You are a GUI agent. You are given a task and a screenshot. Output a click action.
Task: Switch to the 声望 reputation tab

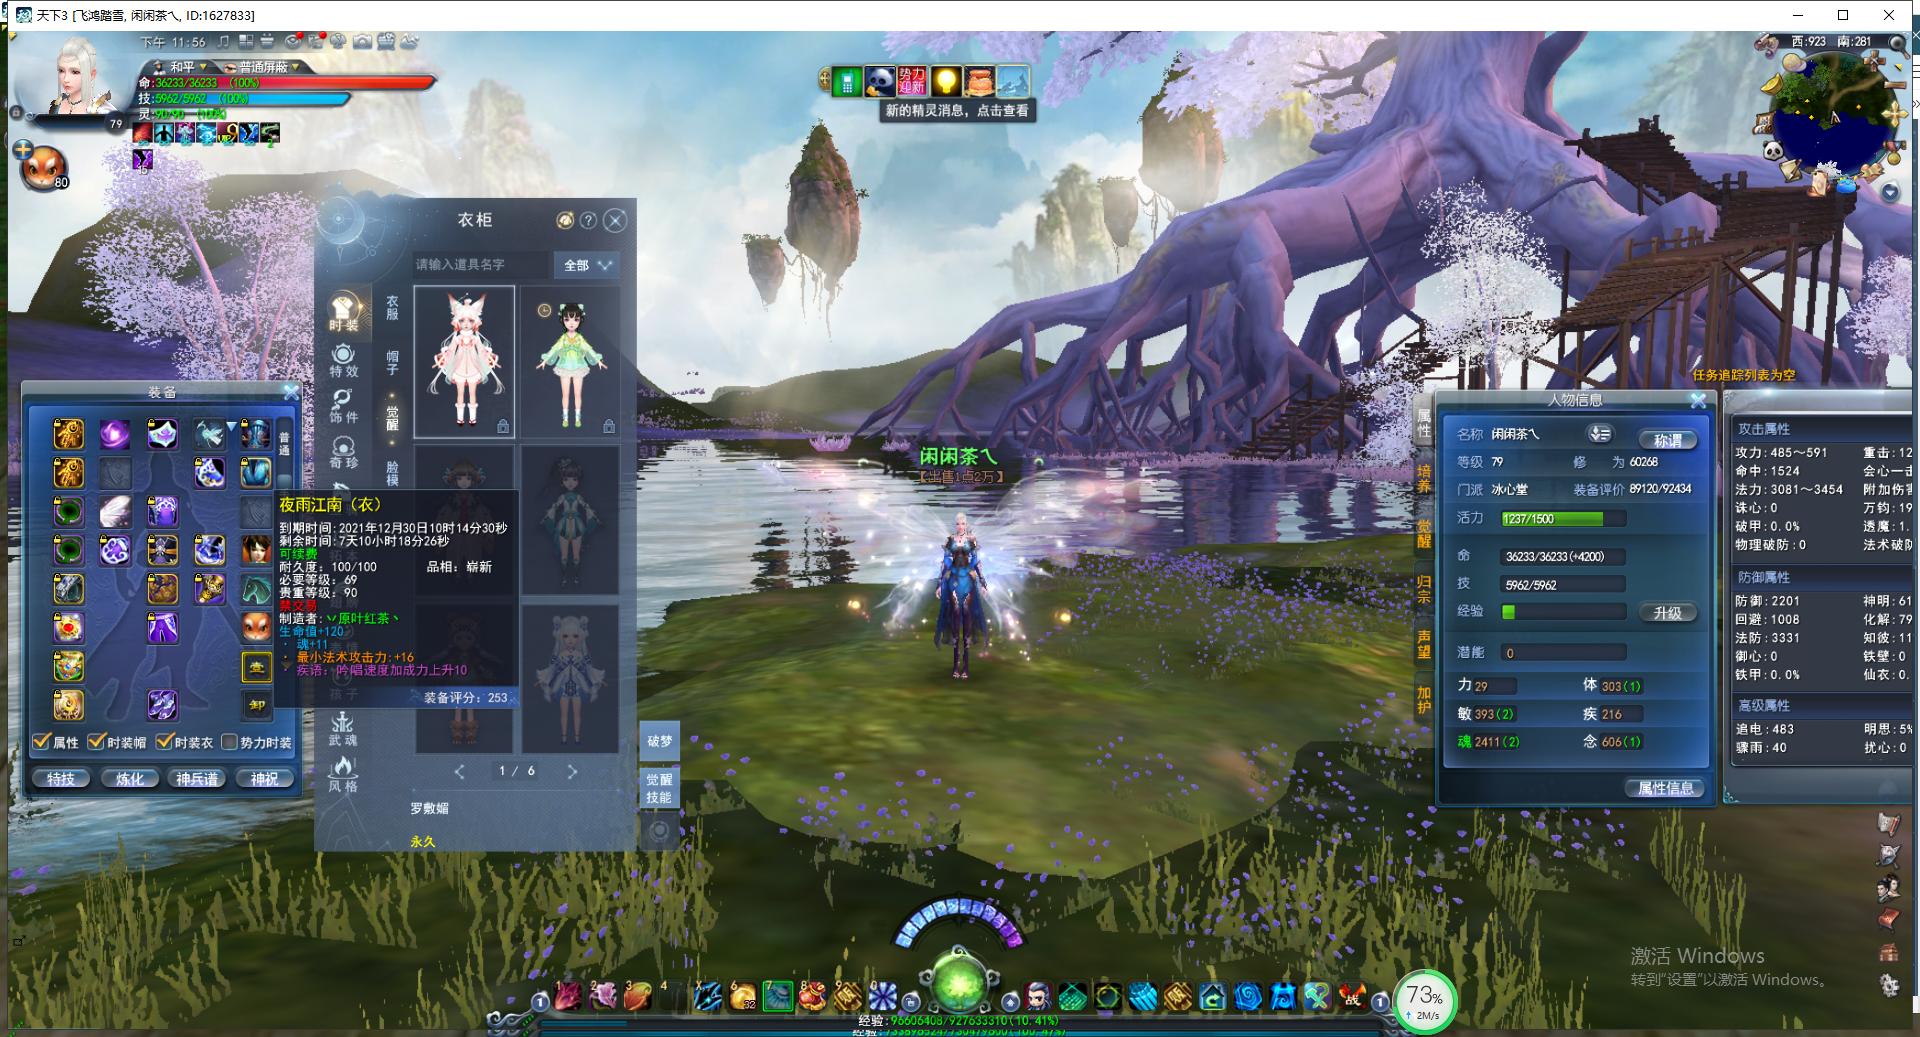coord(1424,643)
